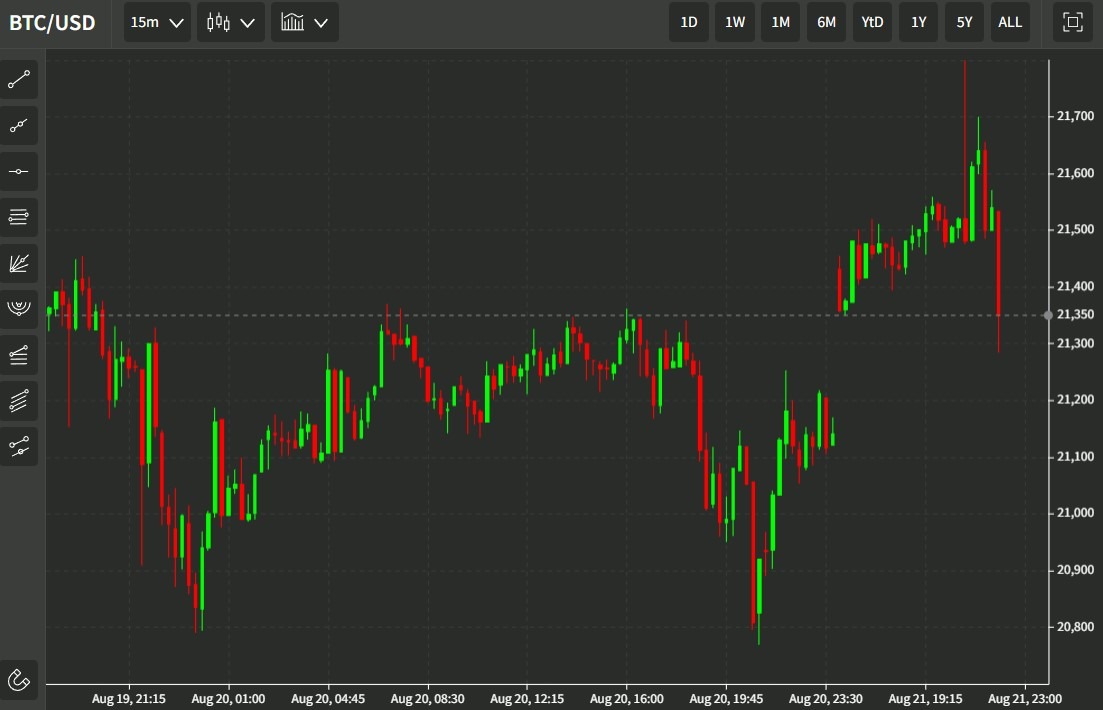Select the parallel lines drawing tool
This screenshot has height=710, width=1103.
19,217
